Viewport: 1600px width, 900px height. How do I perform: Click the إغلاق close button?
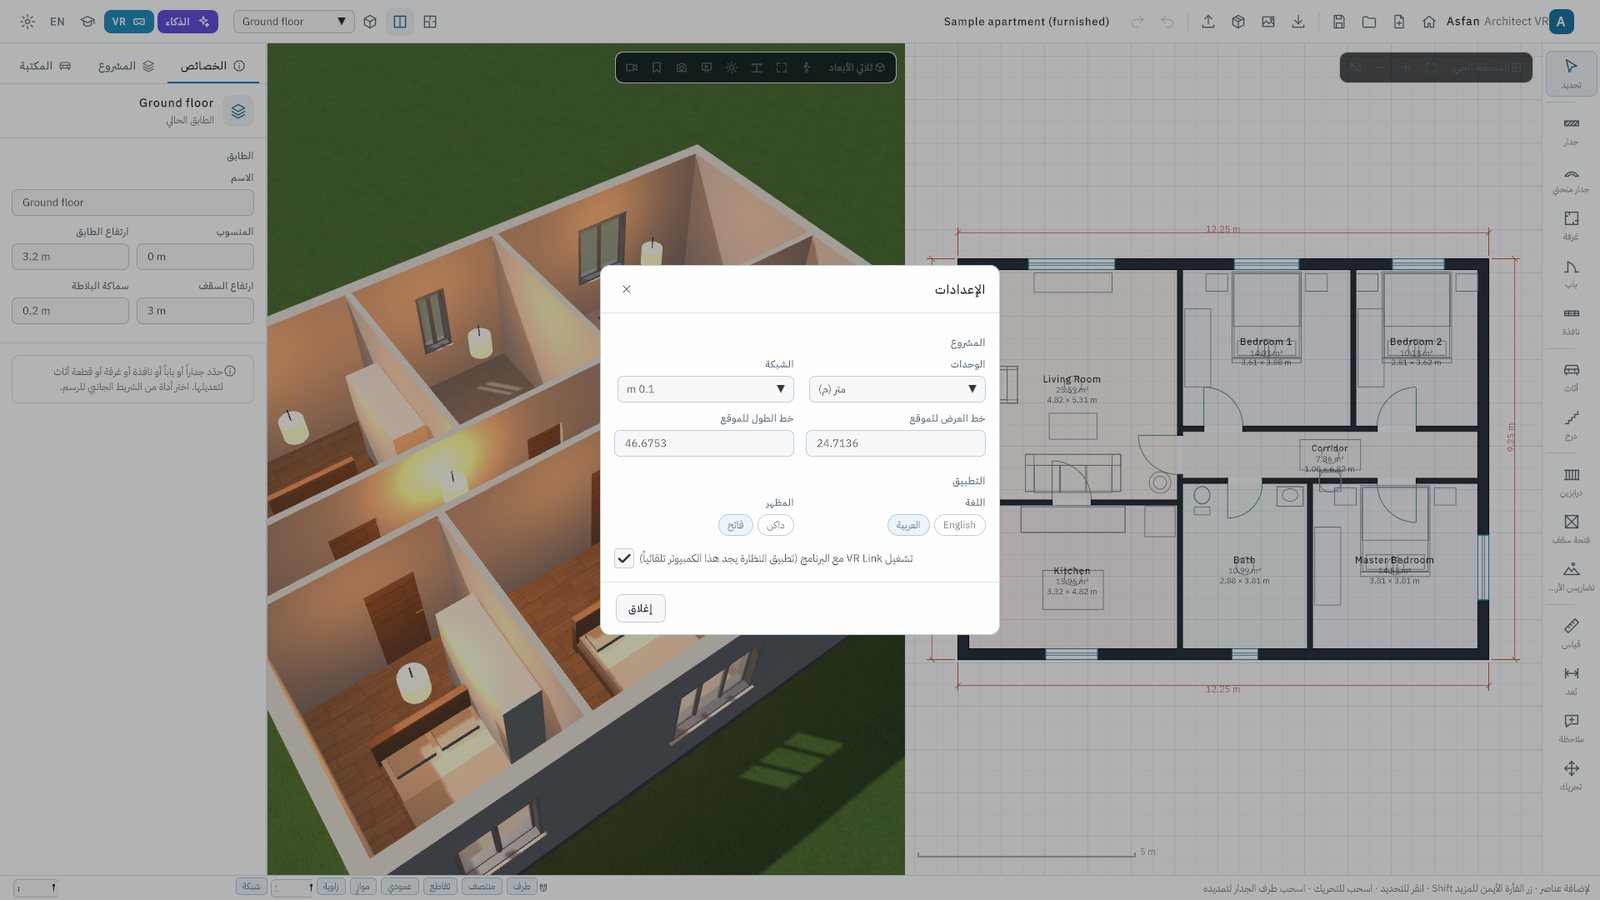click(640, 608)
